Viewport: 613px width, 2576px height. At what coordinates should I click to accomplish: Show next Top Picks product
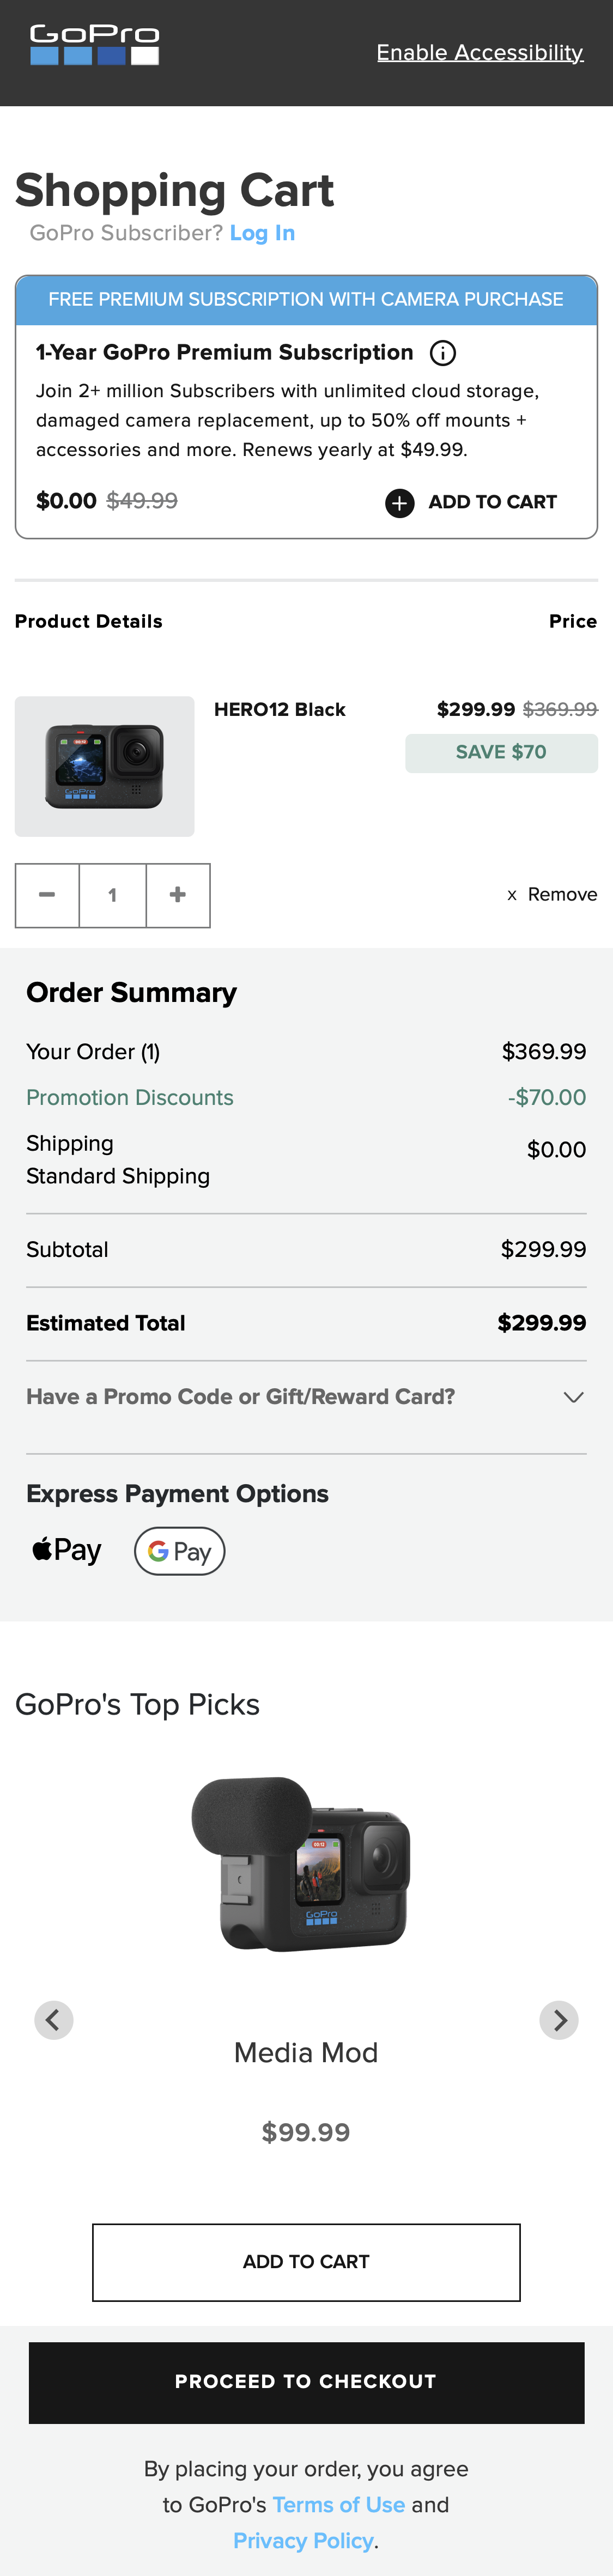click(x=559, y=2019)
